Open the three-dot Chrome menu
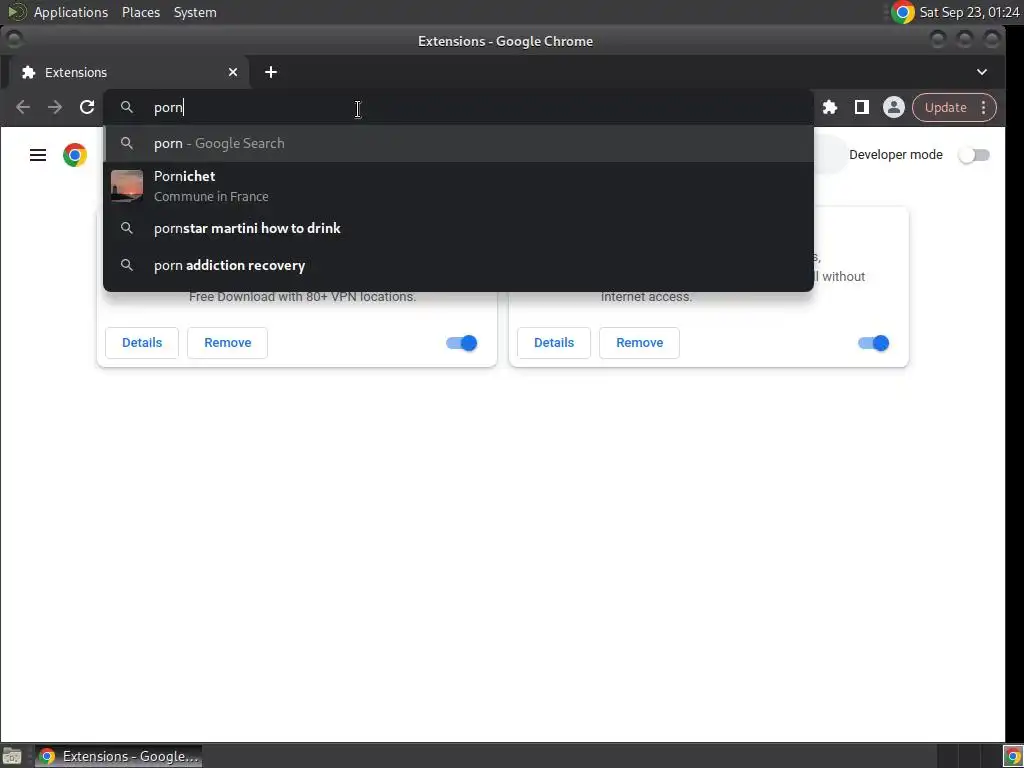Image resolution: width=1024 pixels, height=768 pixels. (x=984, y=107)
